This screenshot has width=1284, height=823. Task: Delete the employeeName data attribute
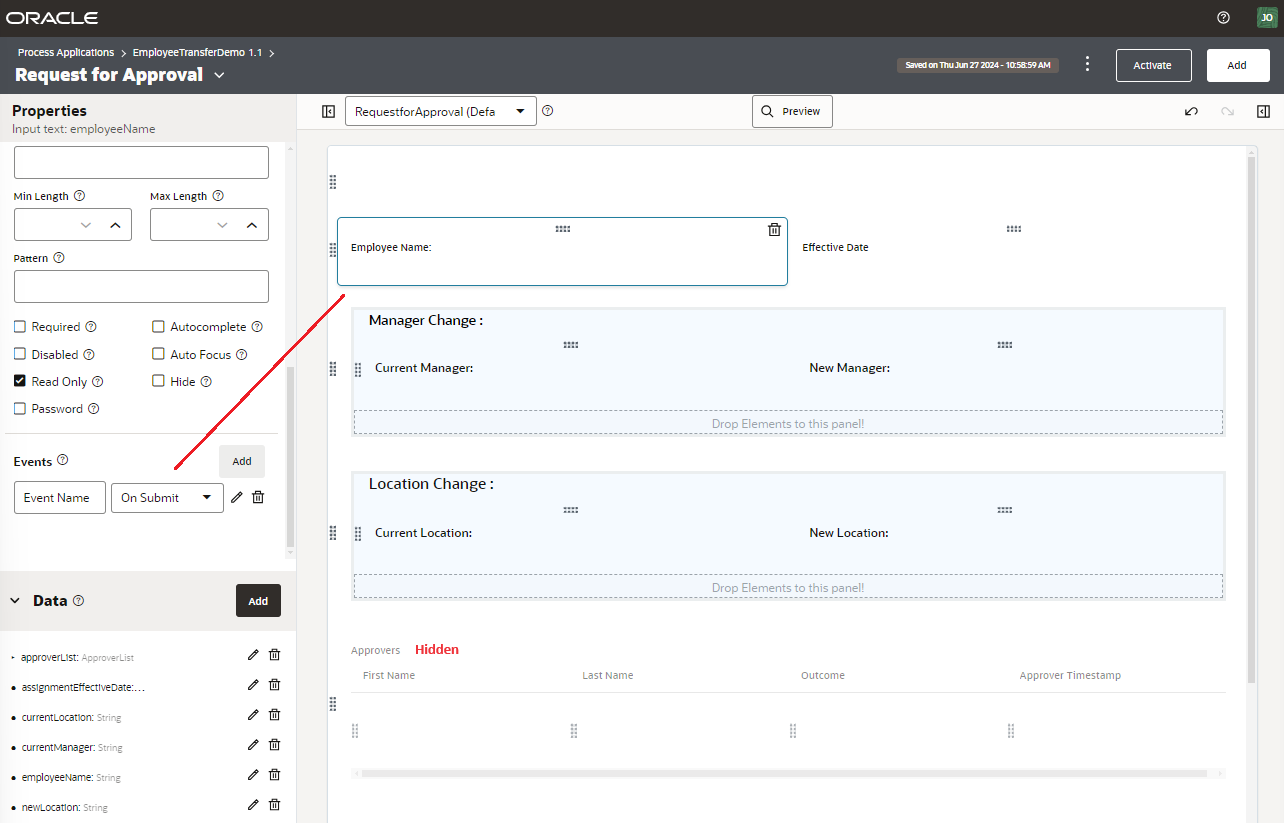point(275,775)
